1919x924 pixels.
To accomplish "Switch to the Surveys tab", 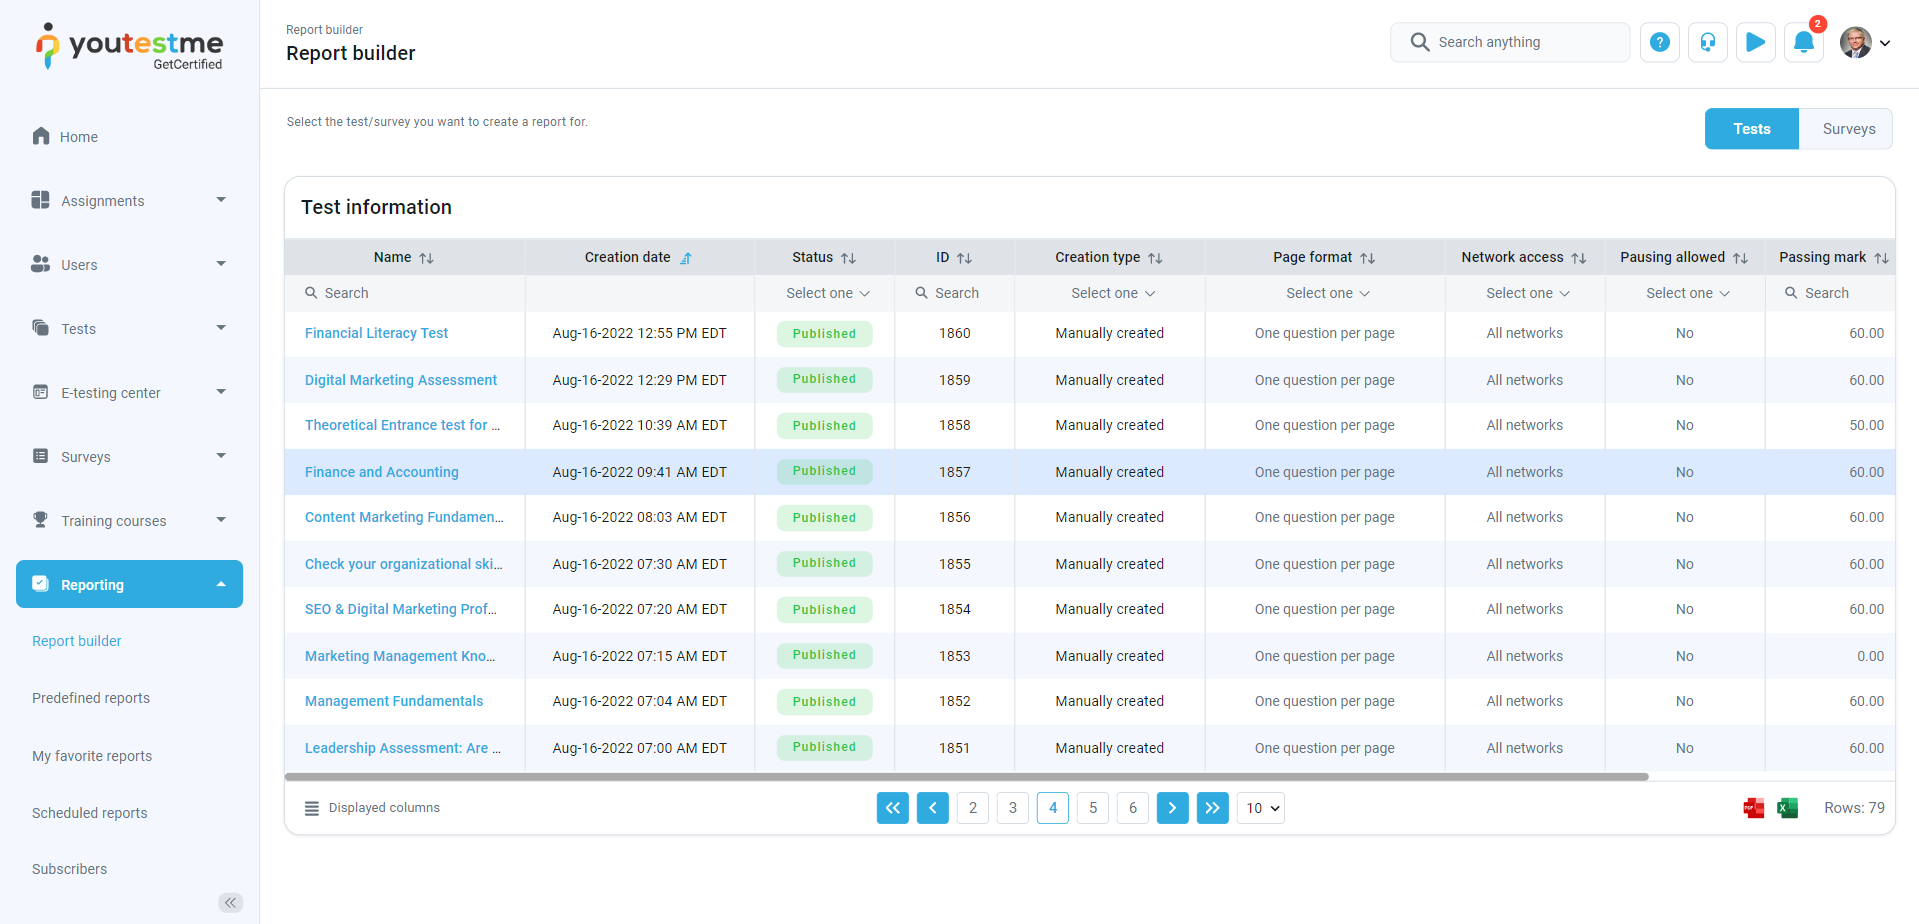I will coord(1848,129).
